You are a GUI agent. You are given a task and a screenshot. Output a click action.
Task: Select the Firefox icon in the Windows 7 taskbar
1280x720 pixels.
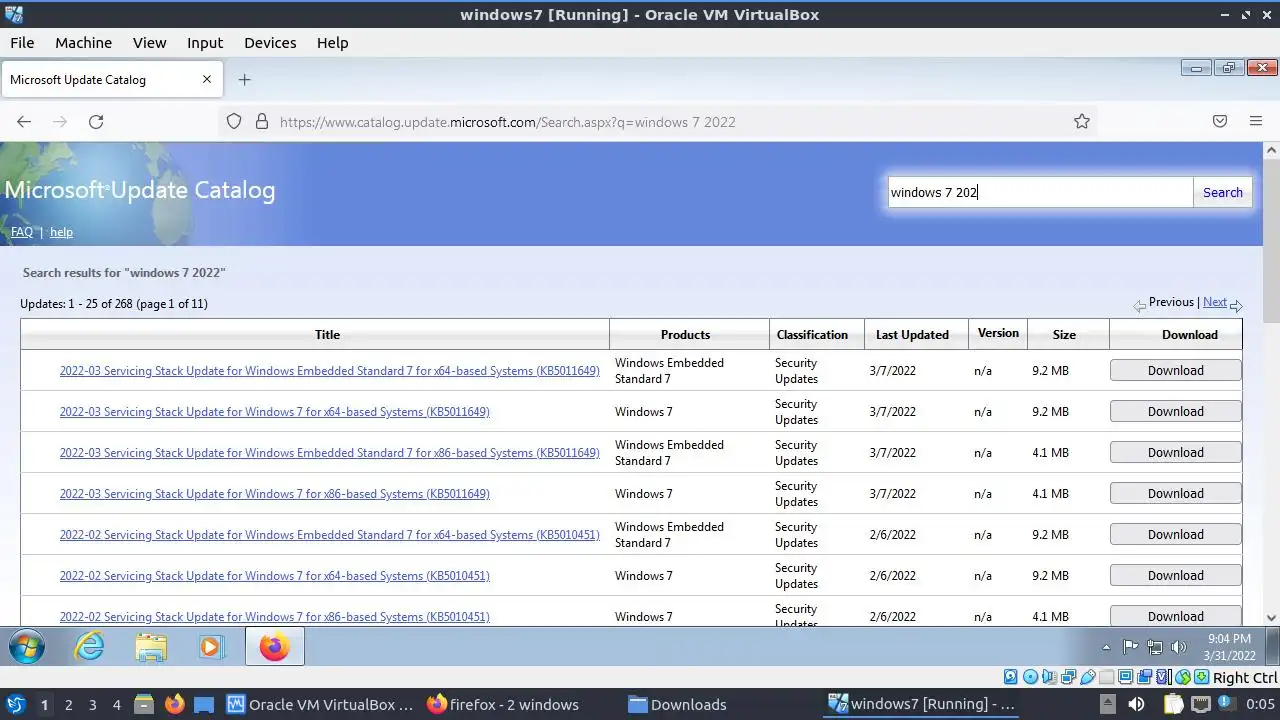(274, 647)
